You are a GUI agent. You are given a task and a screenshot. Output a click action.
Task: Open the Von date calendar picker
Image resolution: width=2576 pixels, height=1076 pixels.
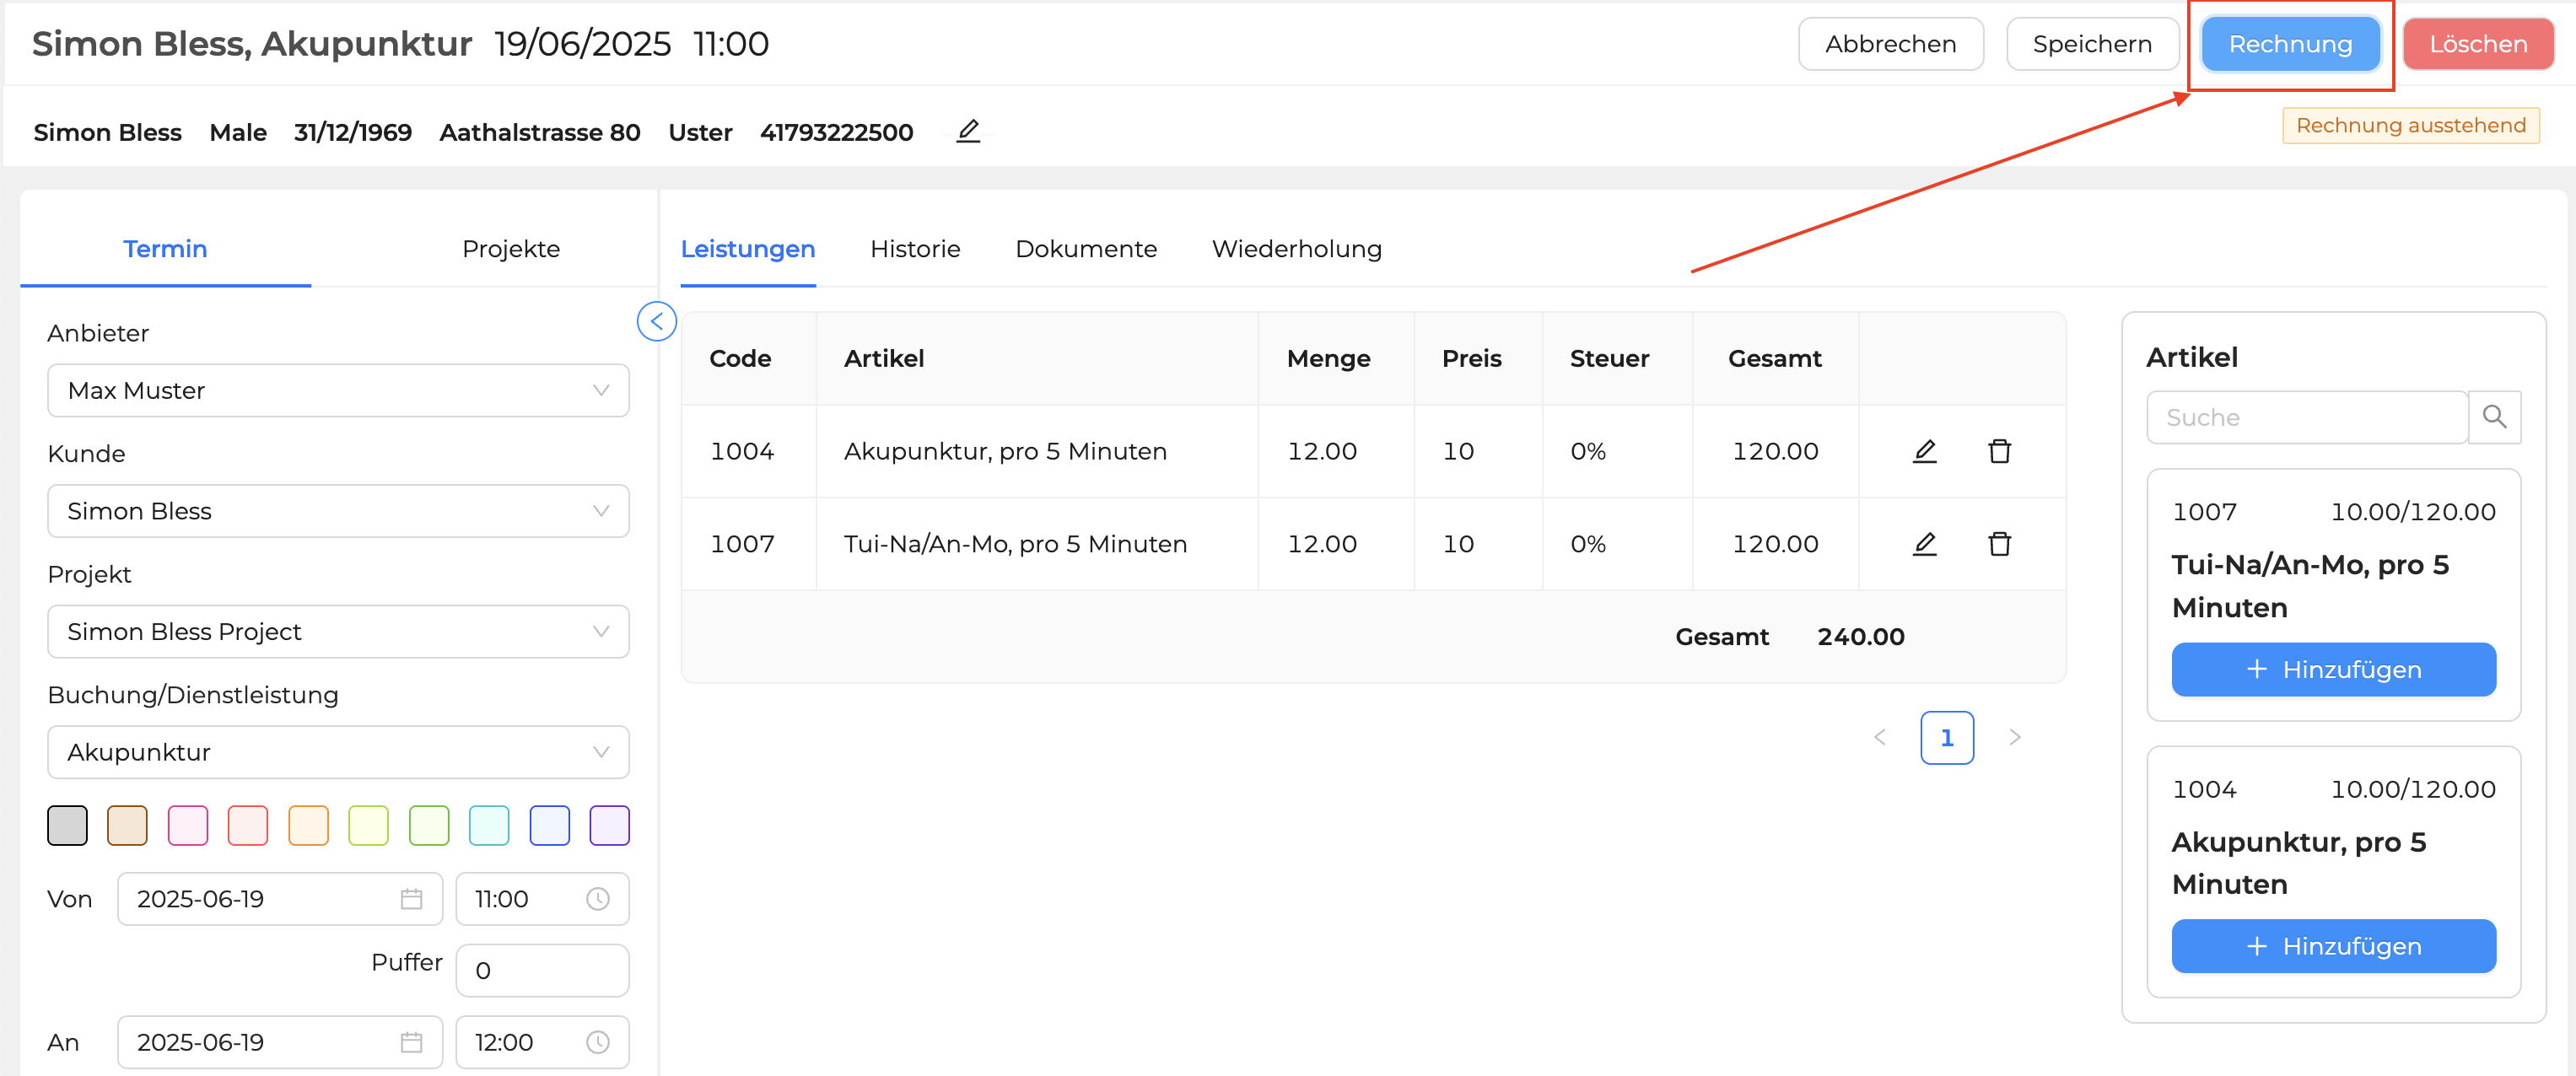411,899
